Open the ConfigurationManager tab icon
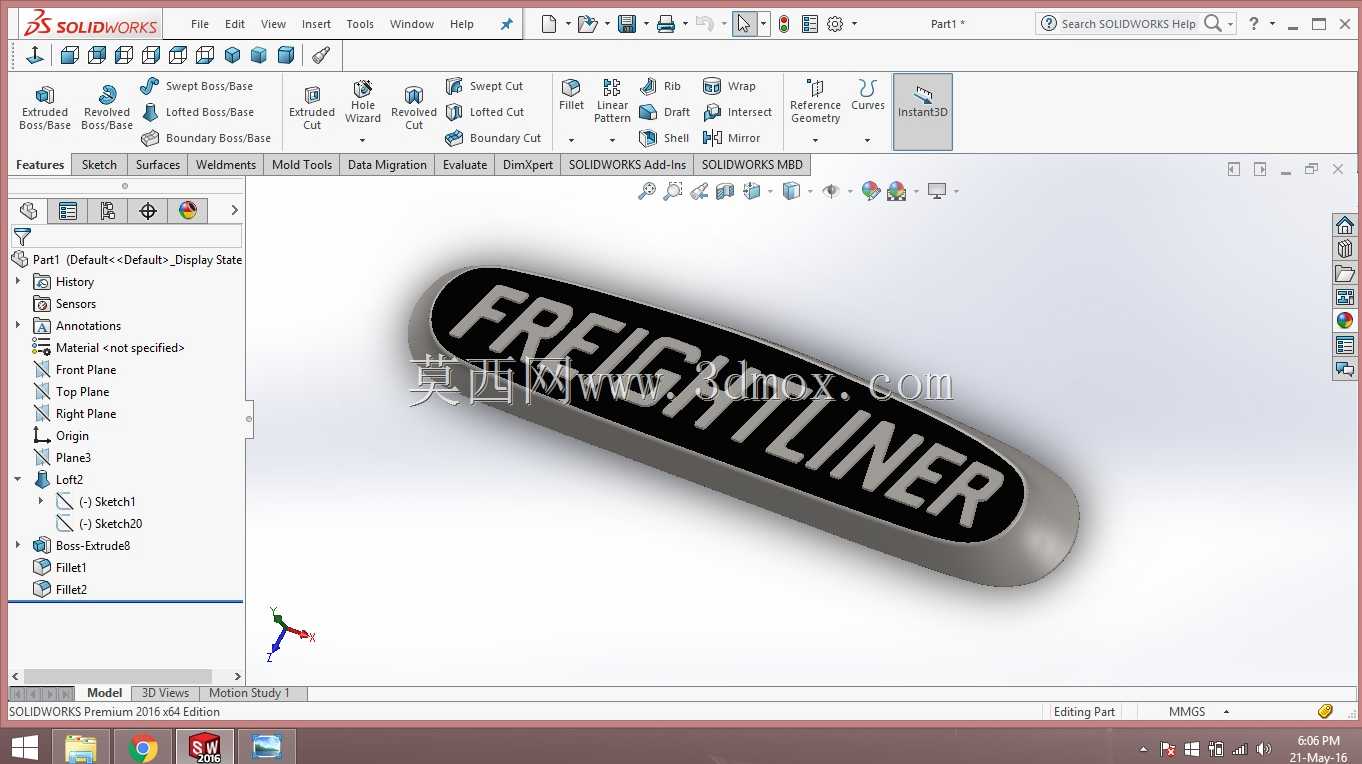 click(x=107, y=210)
